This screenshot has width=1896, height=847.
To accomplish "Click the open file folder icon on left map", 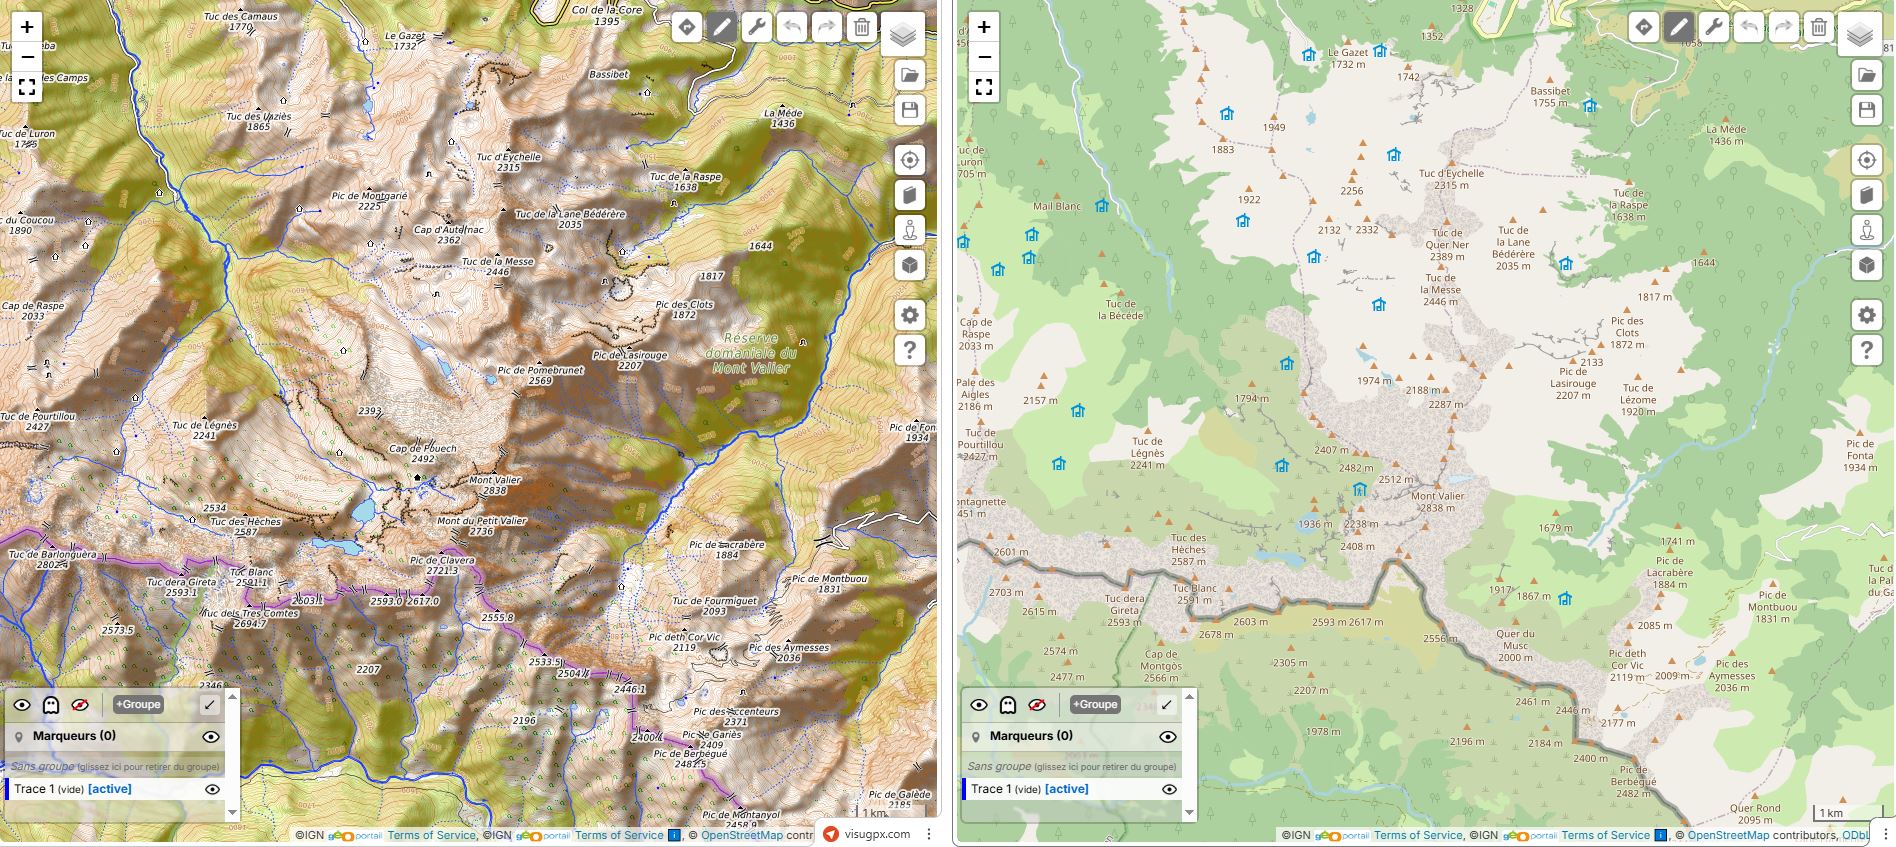I will pos(909,75).
